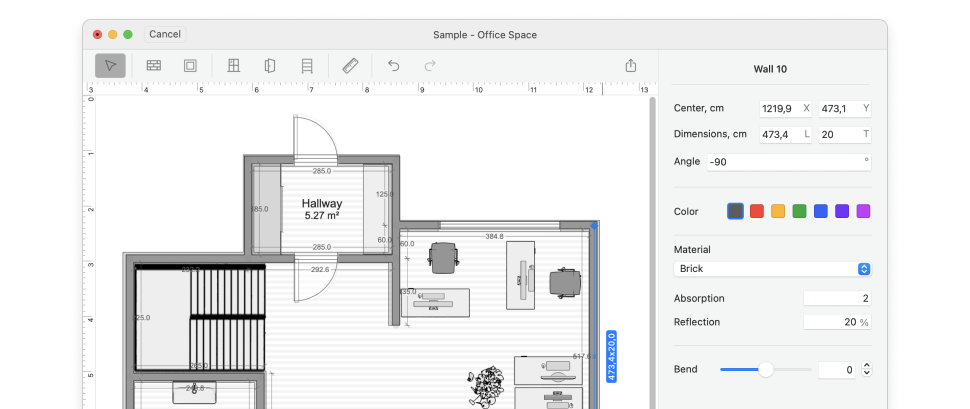Edit the Absorption value field
The width and height of the screenshot is (970, 409).
click(x=837, y=298)
